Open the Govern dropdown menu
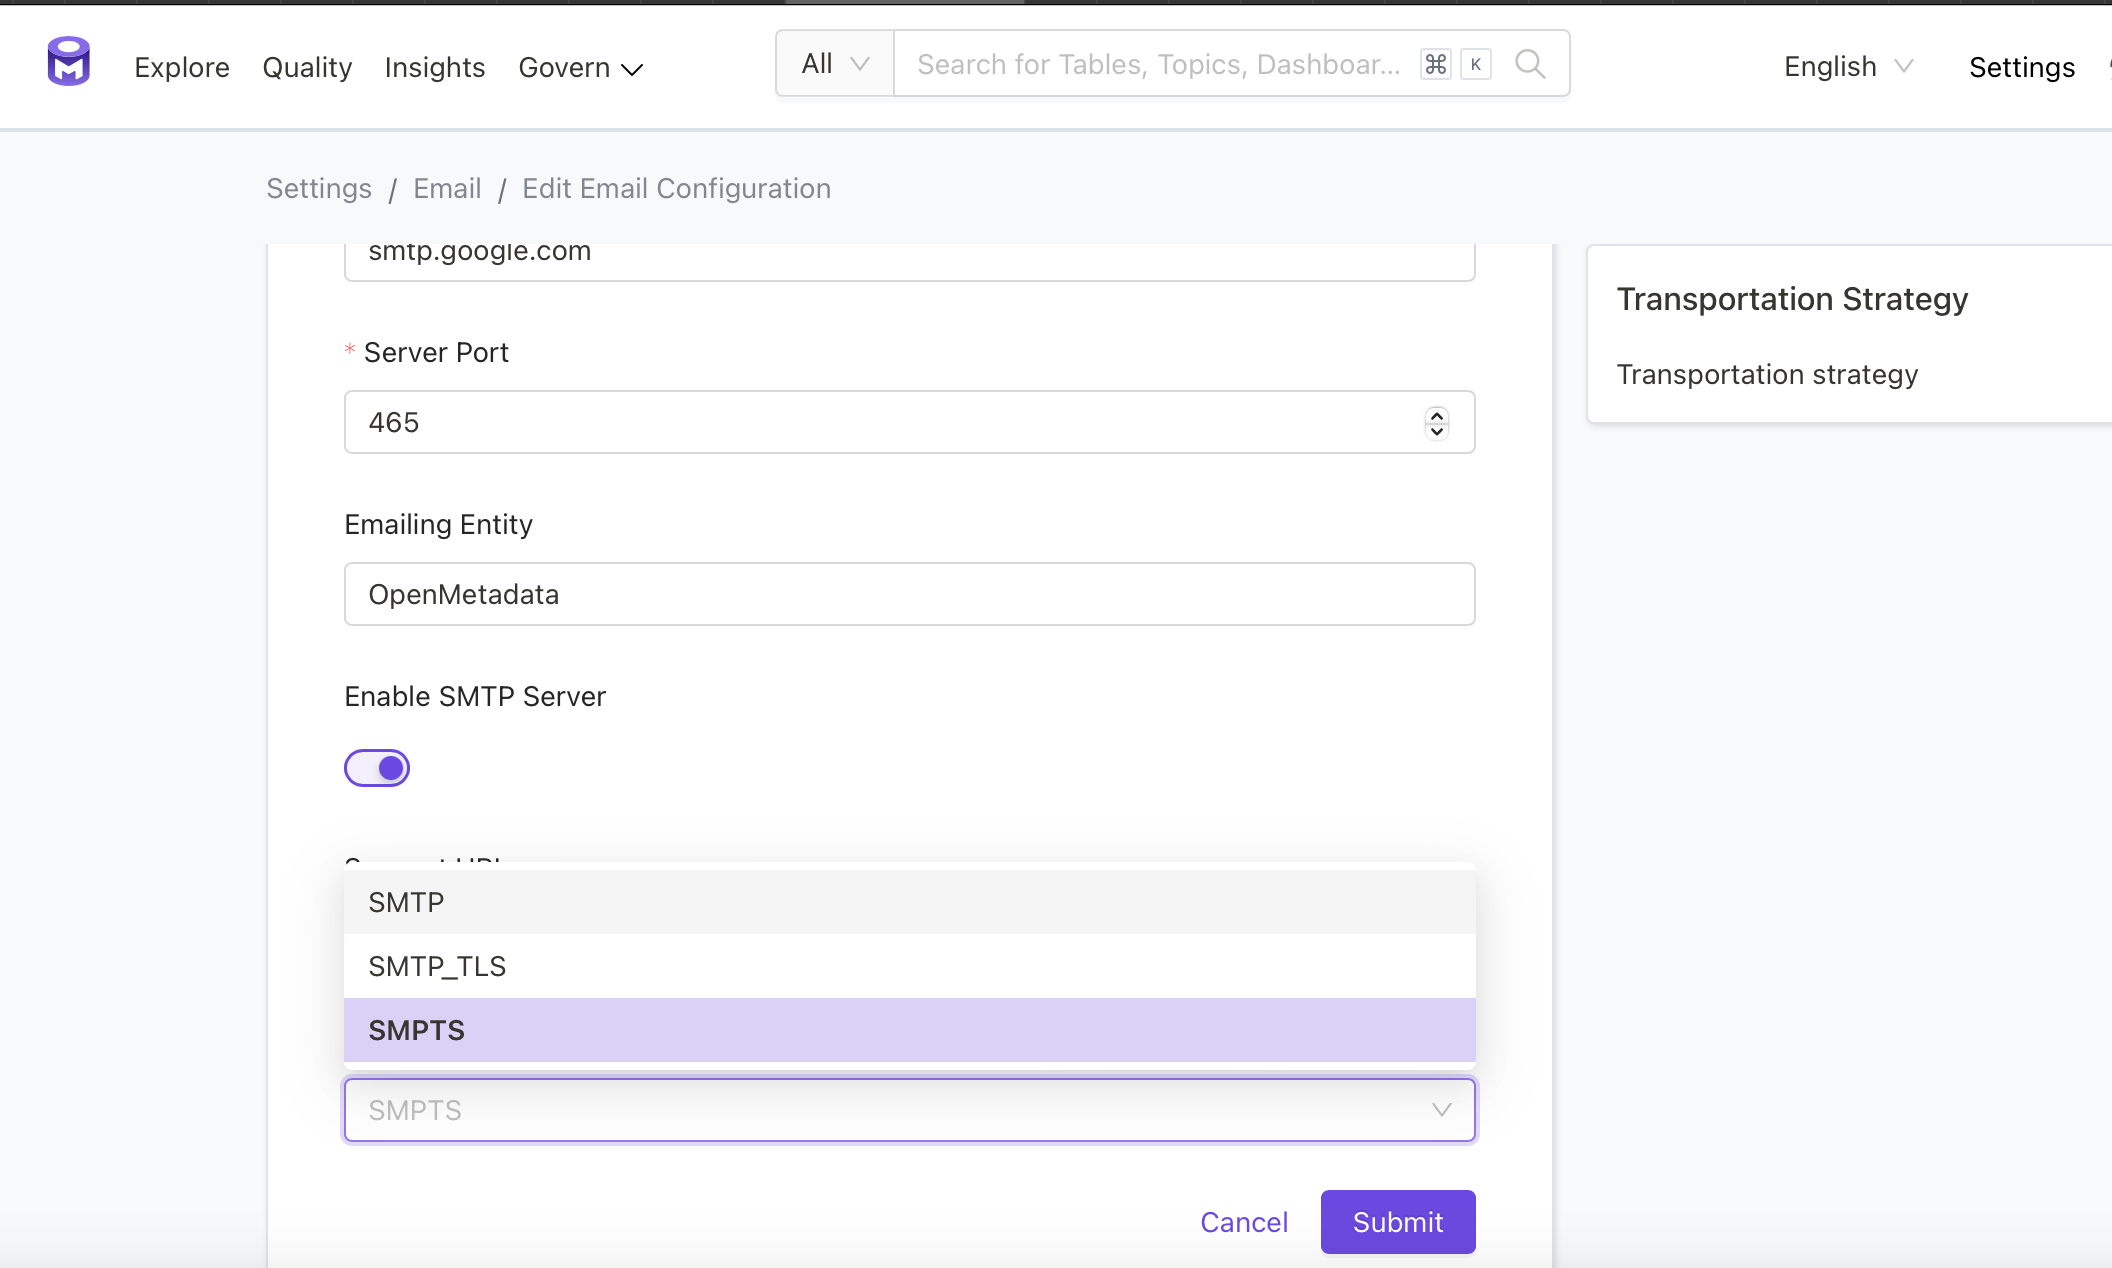Image resolution: width=2112 pixels, height=1268 pixels. (x=579, y=67)
